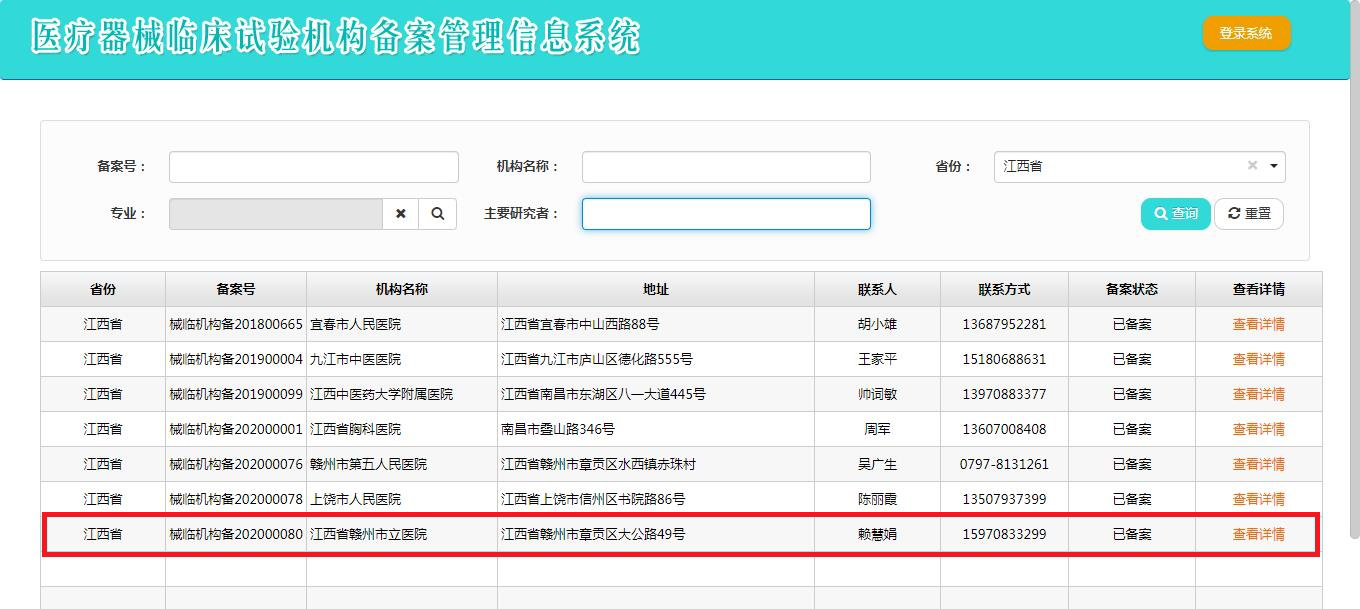1360x609 pixels.
Task: Click phone number 13607008408
Action: pyautogui.click(x=1004, y=429)
